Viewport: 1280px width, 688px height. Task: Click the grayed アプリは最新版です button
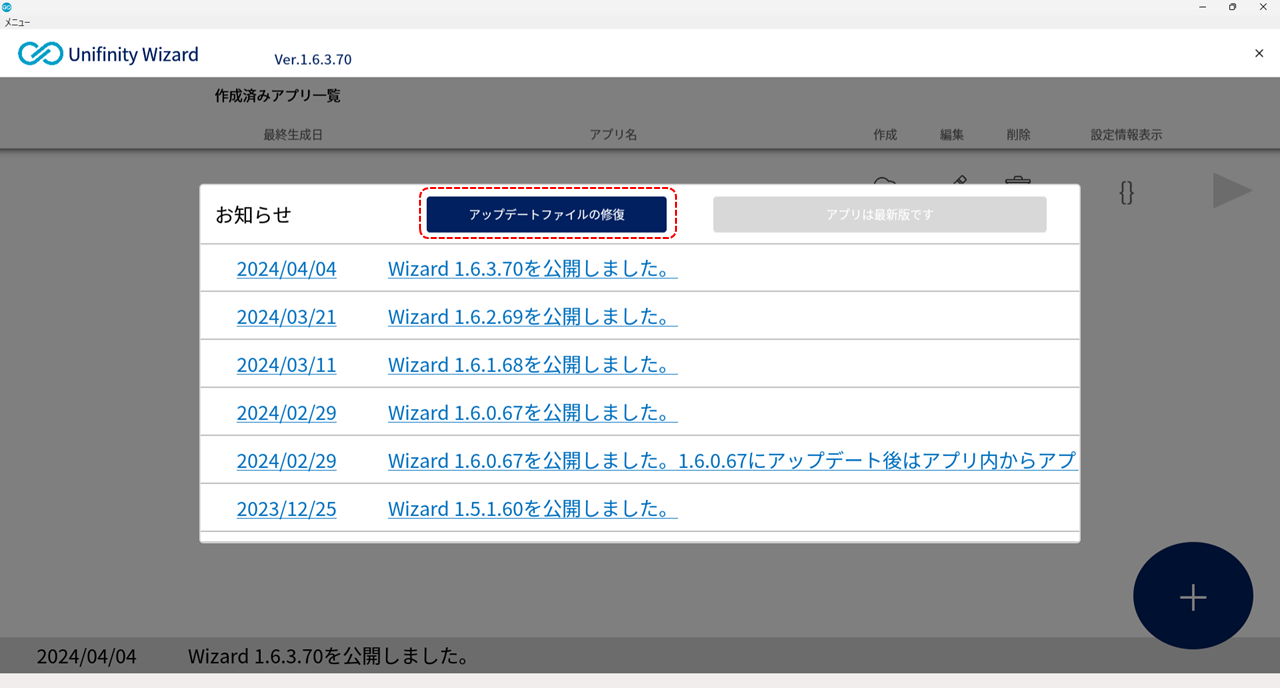[x=880, y=214]
